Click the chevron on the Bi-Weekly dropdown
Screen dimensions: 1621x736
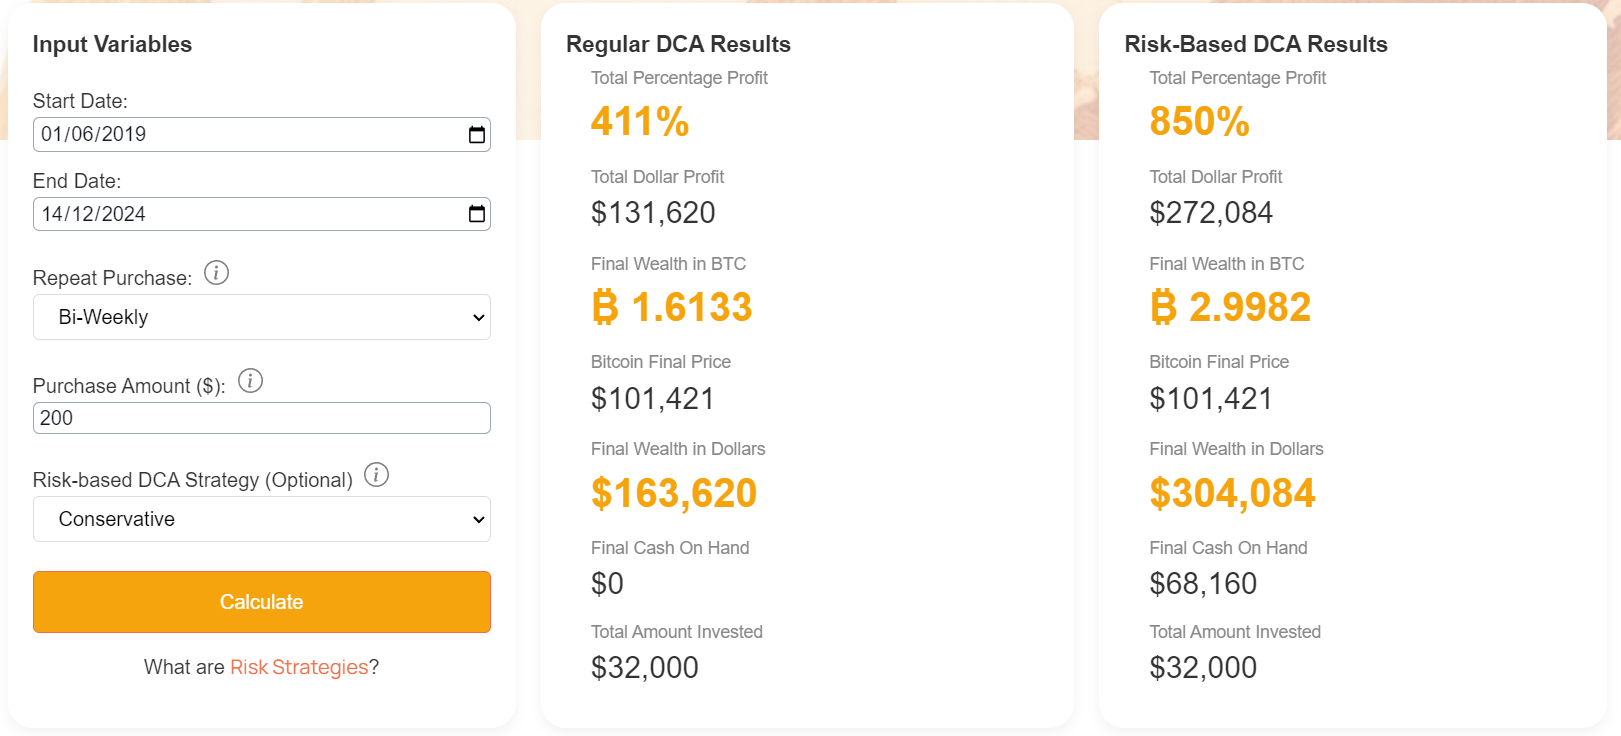pos(474,317)
